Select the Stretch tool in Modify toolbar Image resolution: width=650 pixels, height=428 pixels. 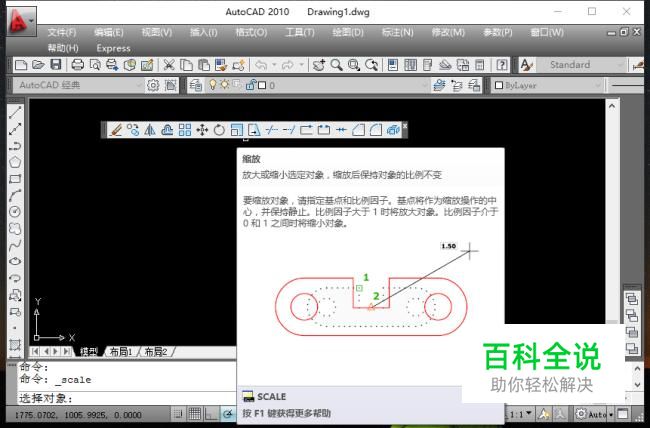click(254, 130)
